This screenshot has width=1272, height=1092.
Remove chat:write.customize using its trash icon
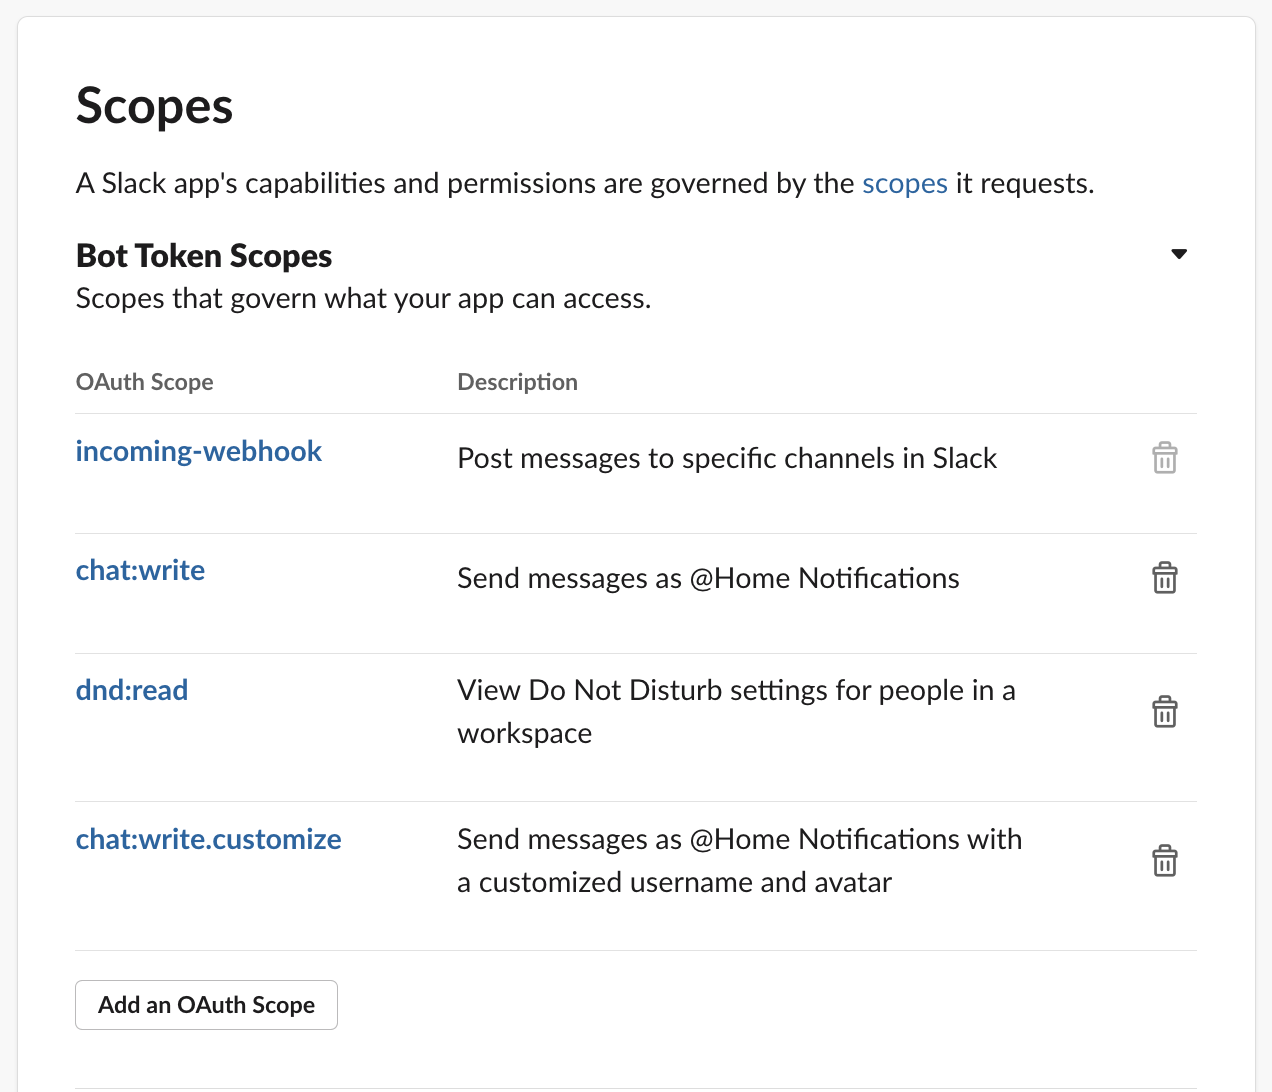(x=1164, y=860)
